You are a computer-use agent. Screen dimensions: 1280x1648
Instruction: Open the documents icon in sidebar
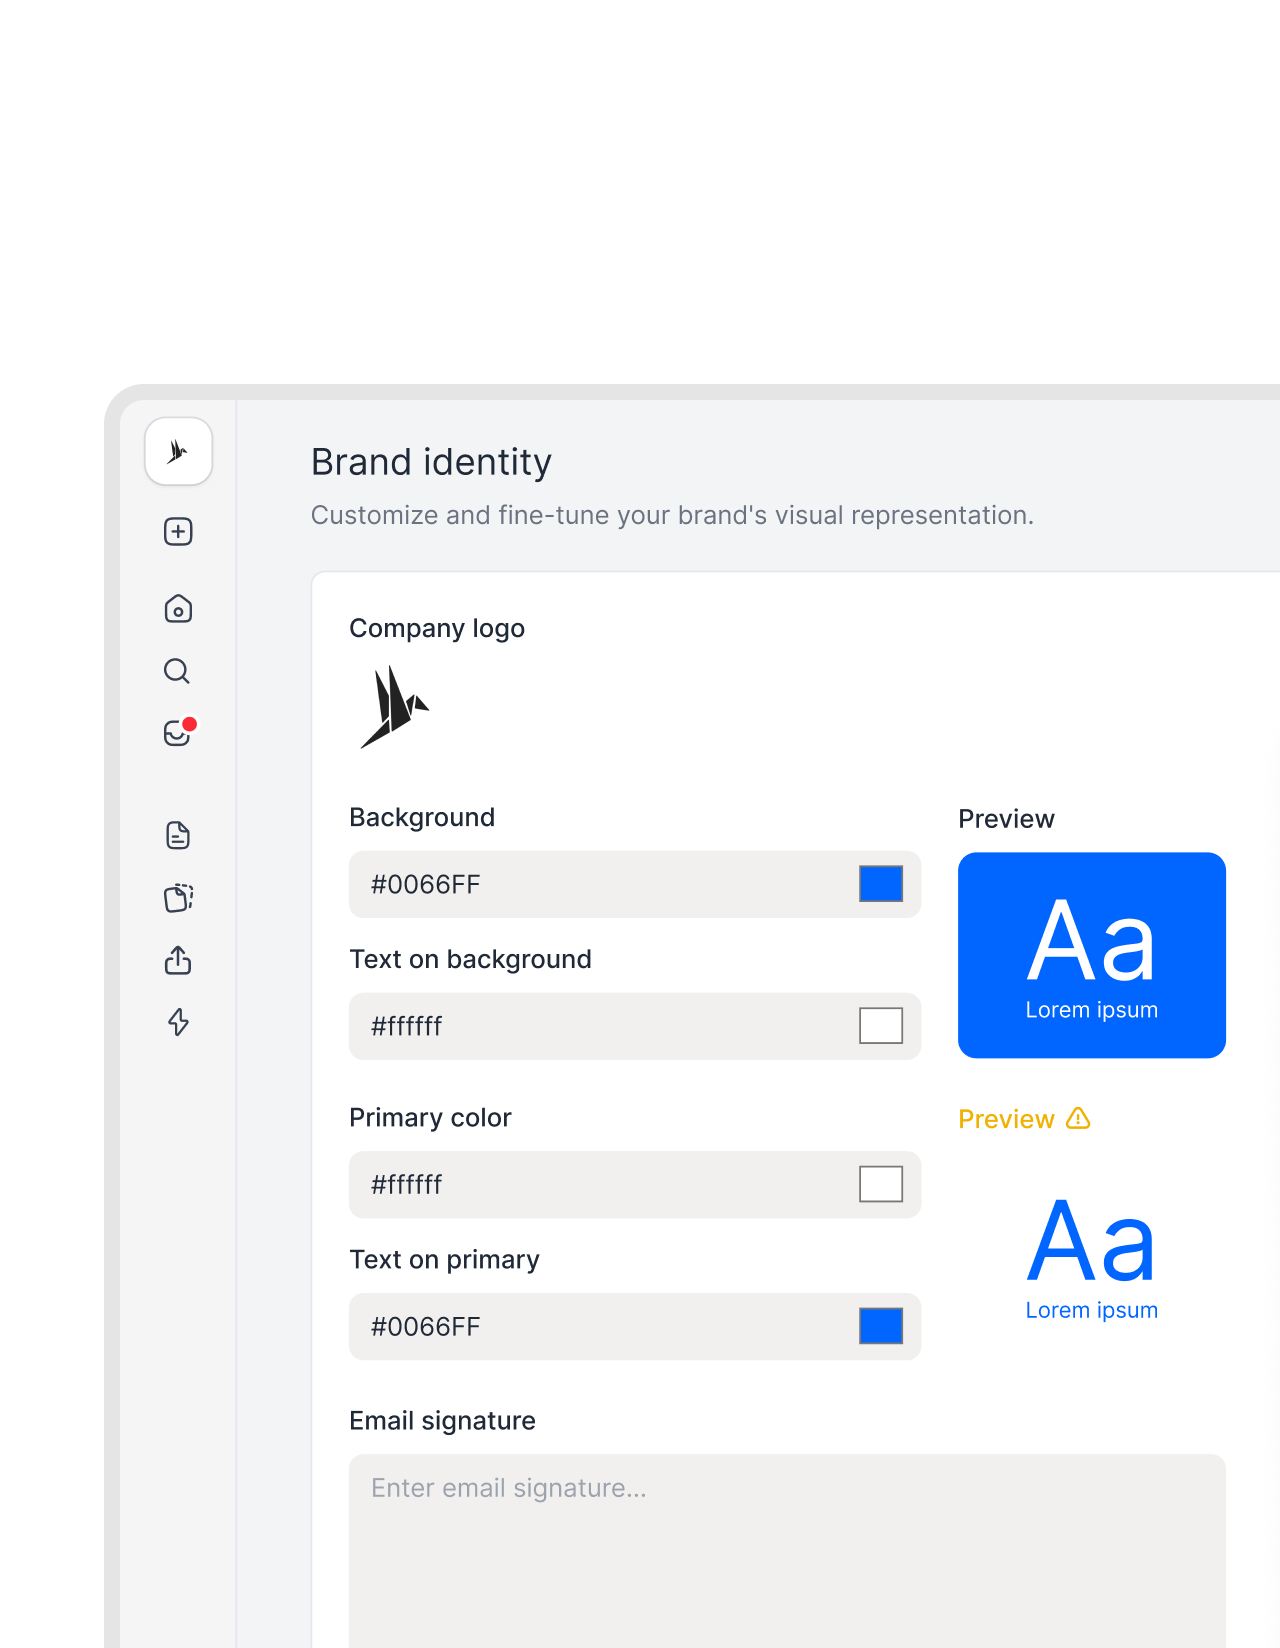coord(178,835)
